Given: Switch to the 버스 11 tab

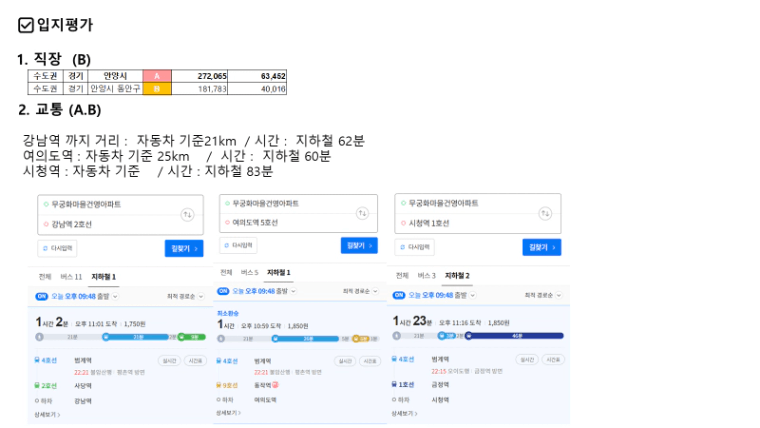Looking at the screenshot, I should (71, 277).
